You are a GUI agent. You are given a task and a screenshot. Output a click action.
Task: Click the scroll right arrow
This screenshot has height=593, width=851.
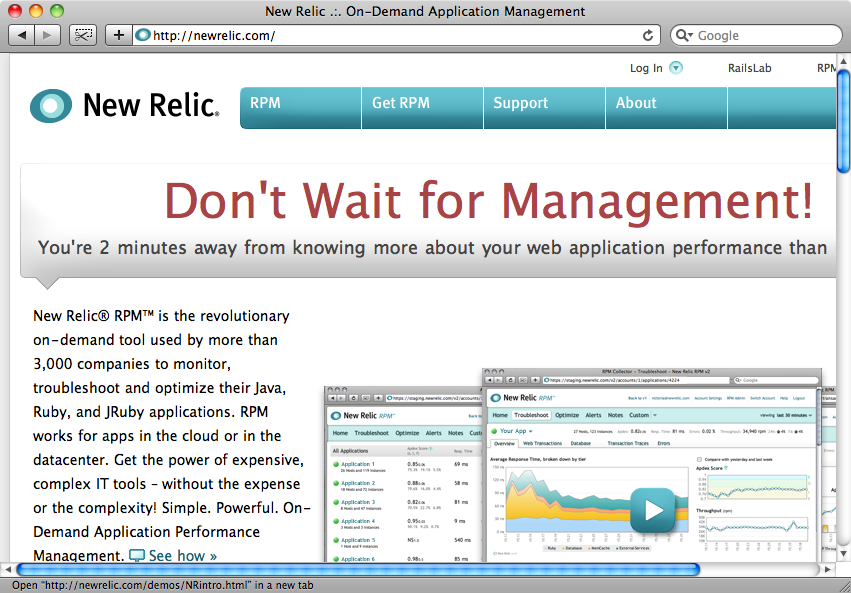tap(828, 569)
